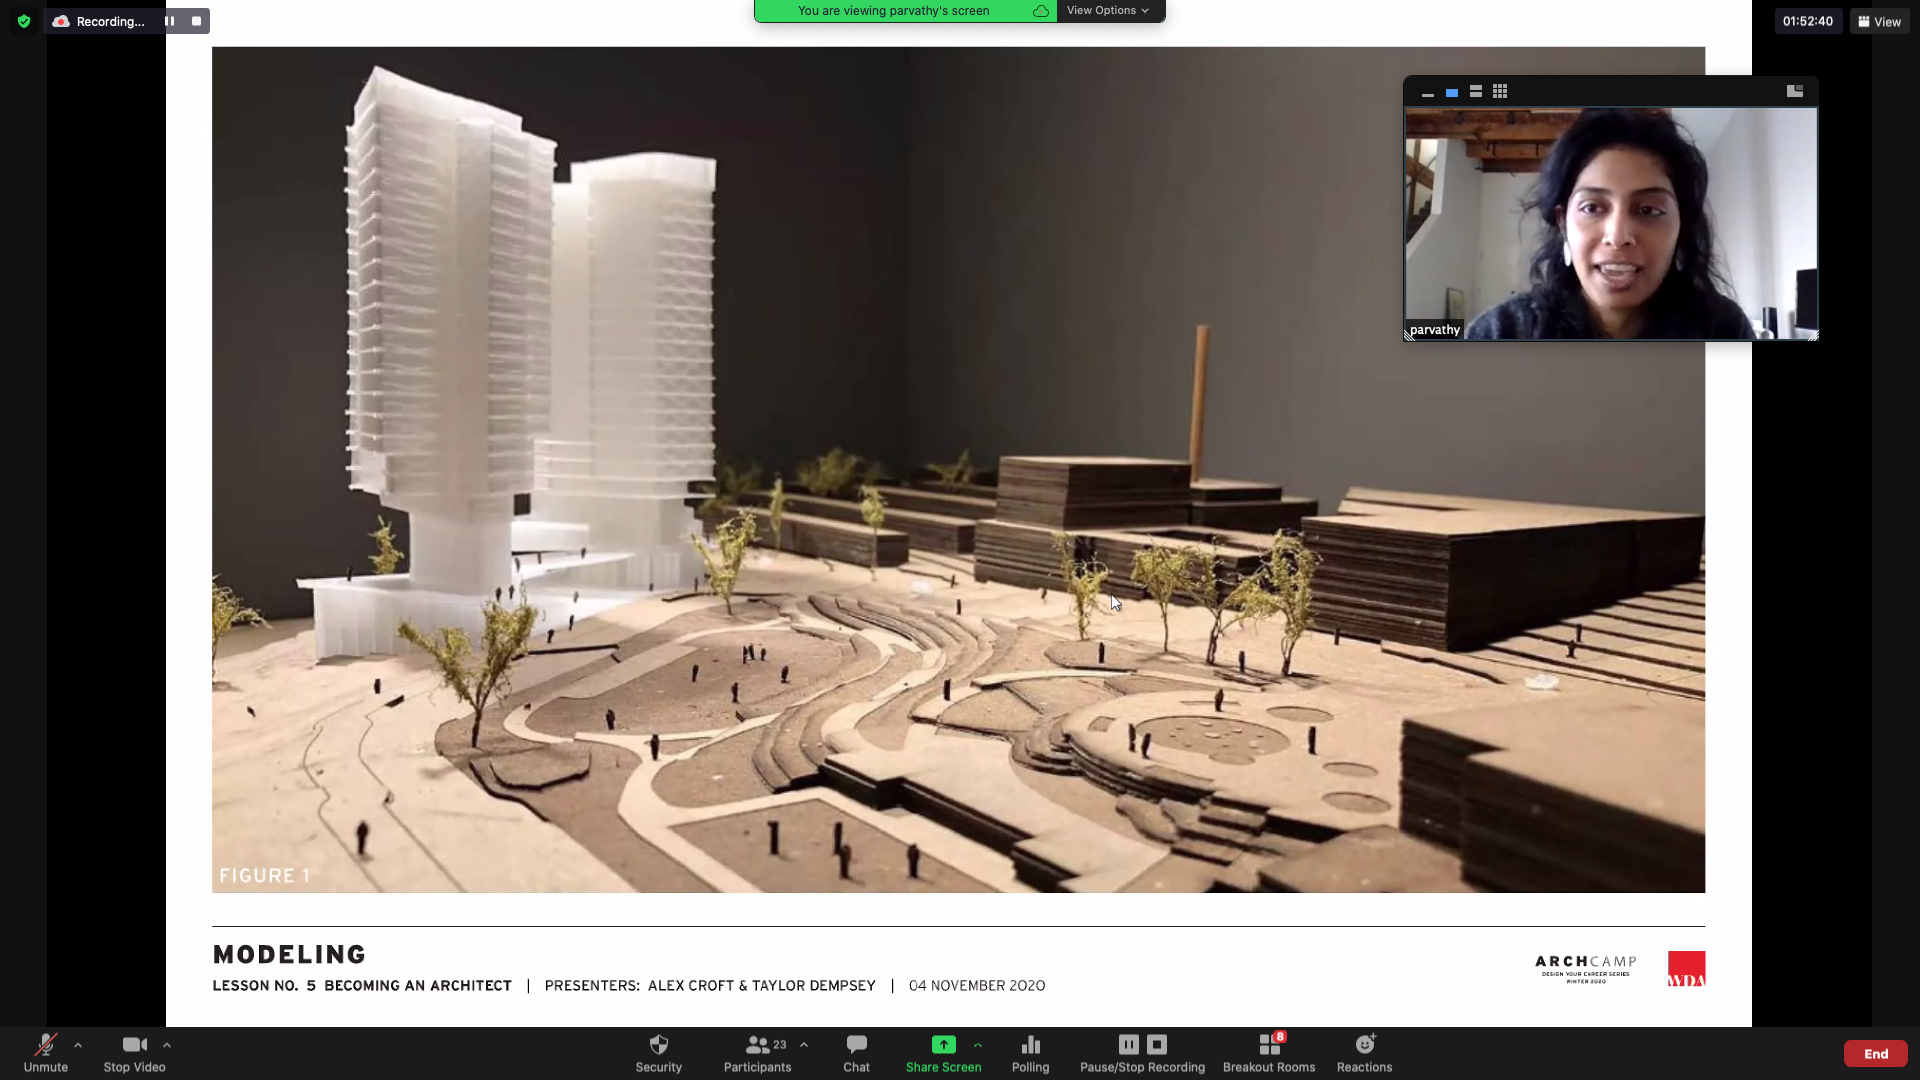Open Reactions menu

[1365, 1053]
